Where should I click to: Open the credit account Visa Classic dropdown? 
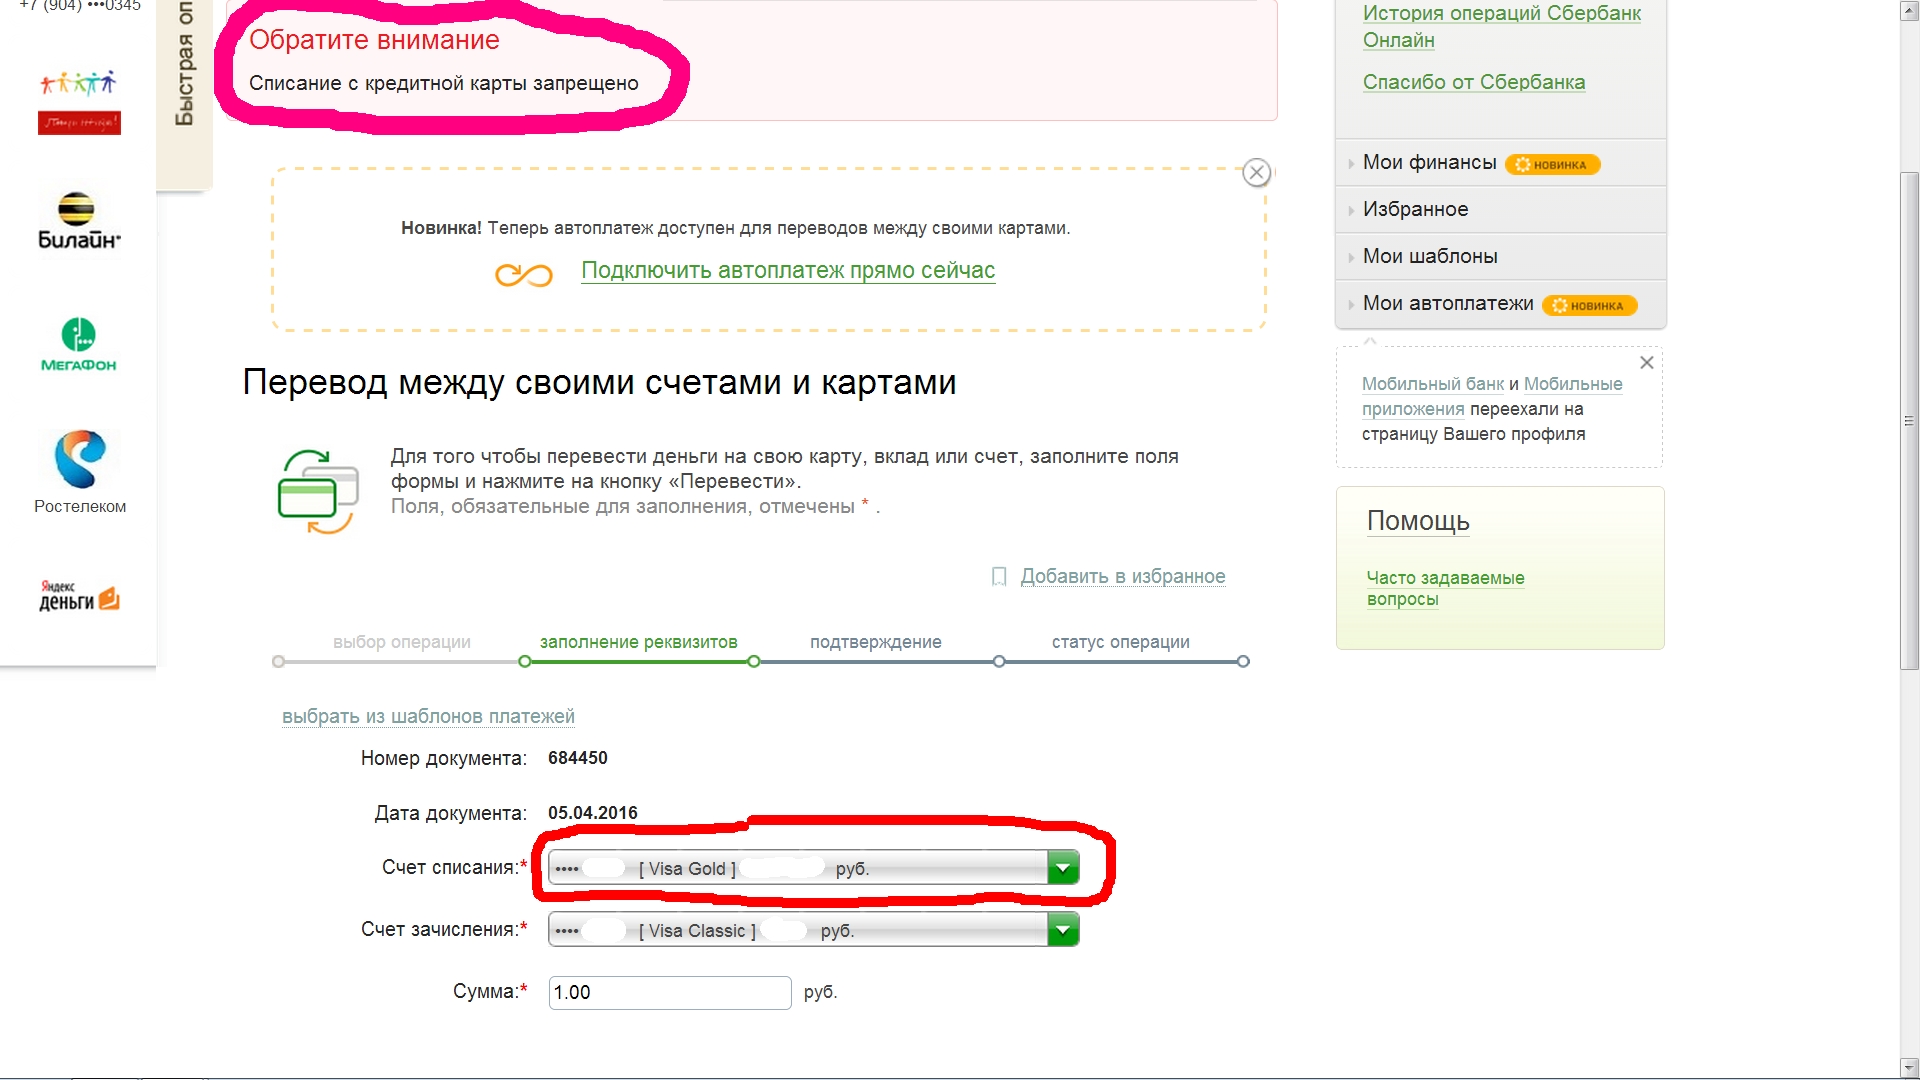pyautogui.click(x=1063, y=930)
